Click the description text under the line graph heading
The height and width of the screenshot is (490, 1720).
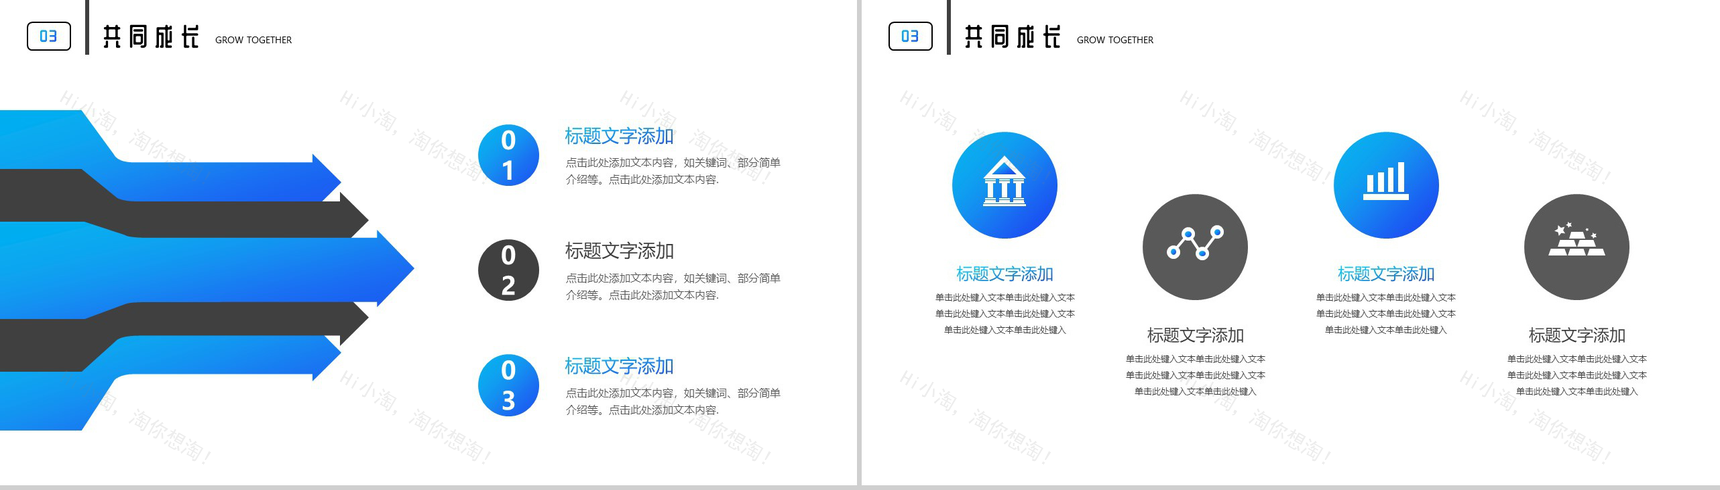(1195, 375)
